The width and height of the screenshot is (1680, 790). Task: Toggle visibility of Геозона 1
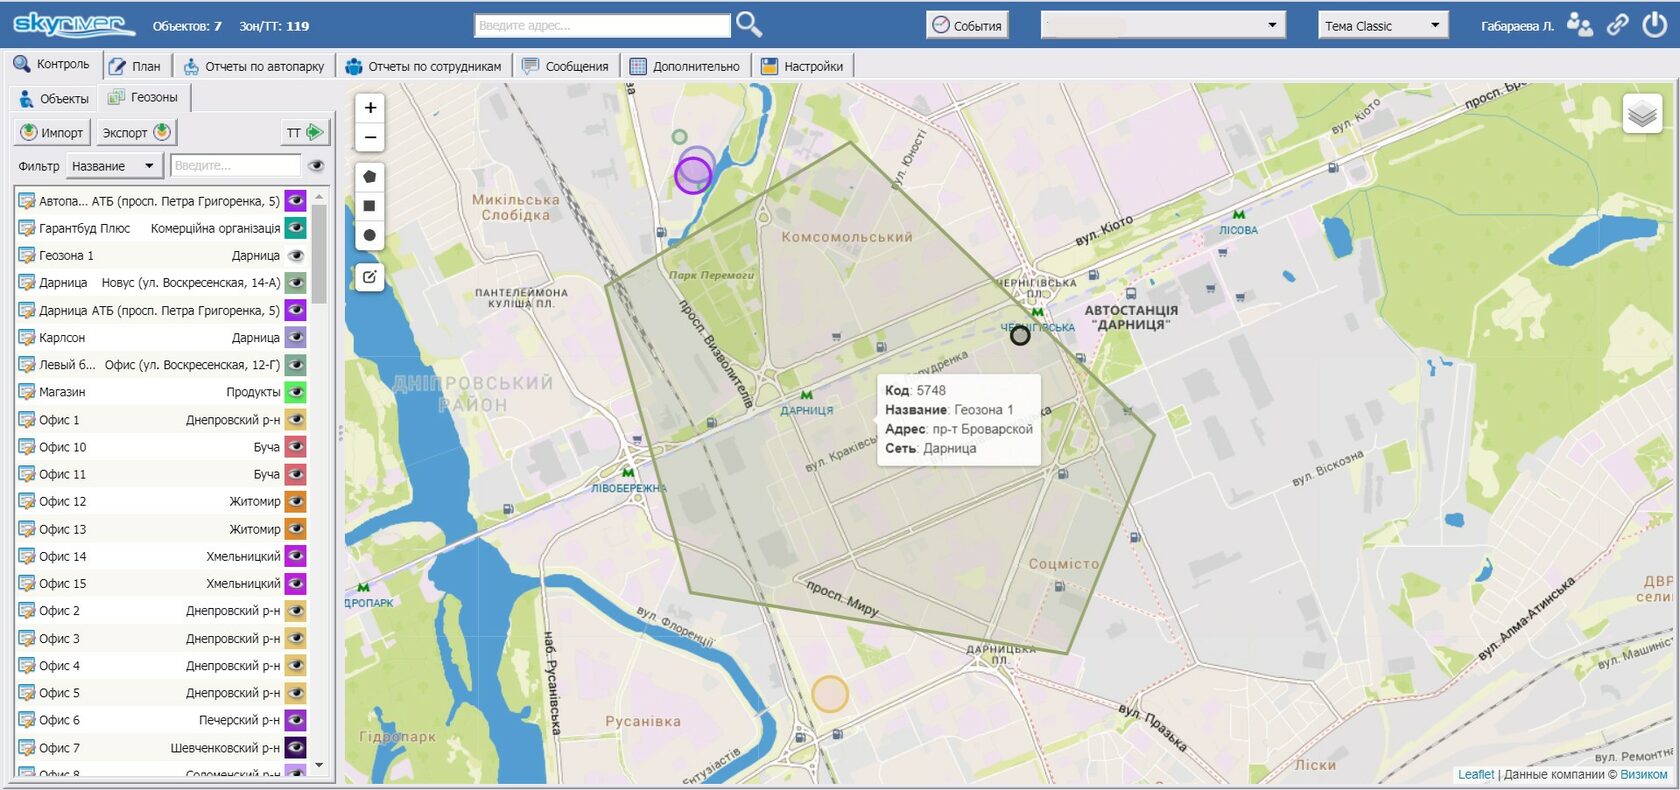[x=295, y=256]
